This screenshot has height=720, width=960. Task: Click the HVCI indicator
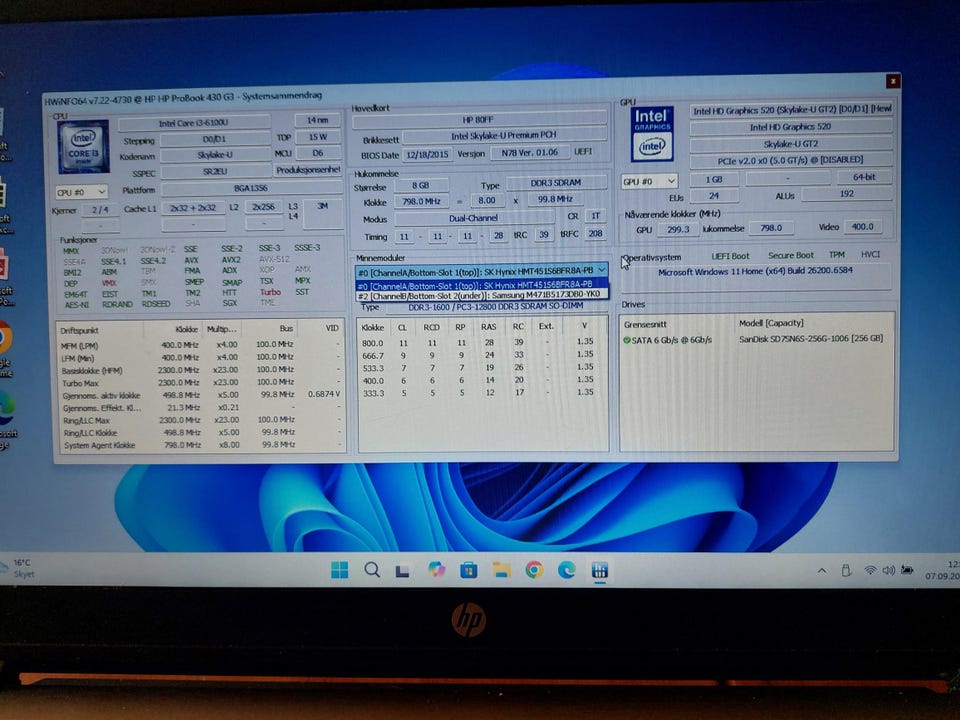[x=870, y=254]
